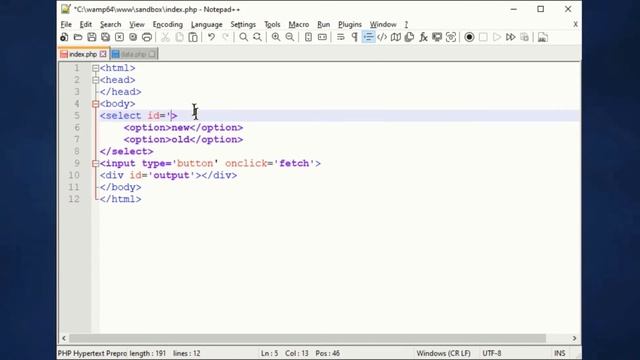The height and width of the screenshot is (360, 640).
Task: Click the Folder as Workspace monitor icon
Action: [x=437, y=37]
